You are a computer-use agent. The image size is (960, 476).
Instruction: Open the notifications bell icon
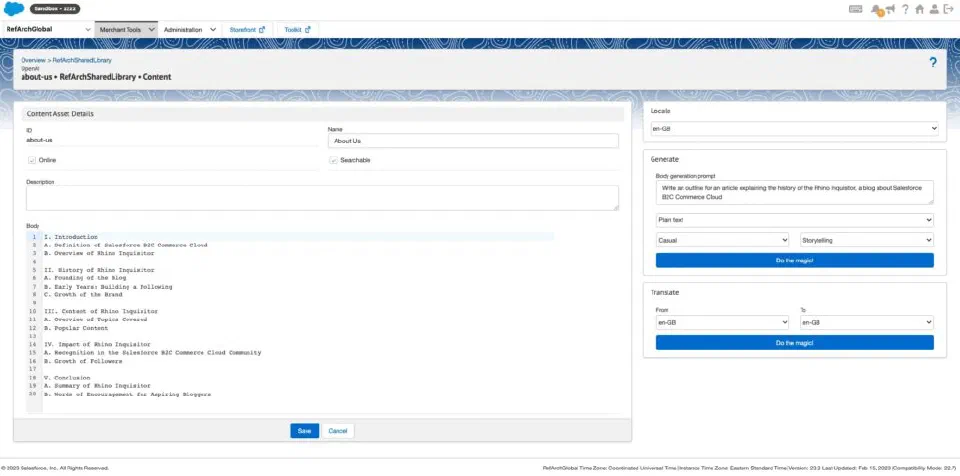point(876,10)
